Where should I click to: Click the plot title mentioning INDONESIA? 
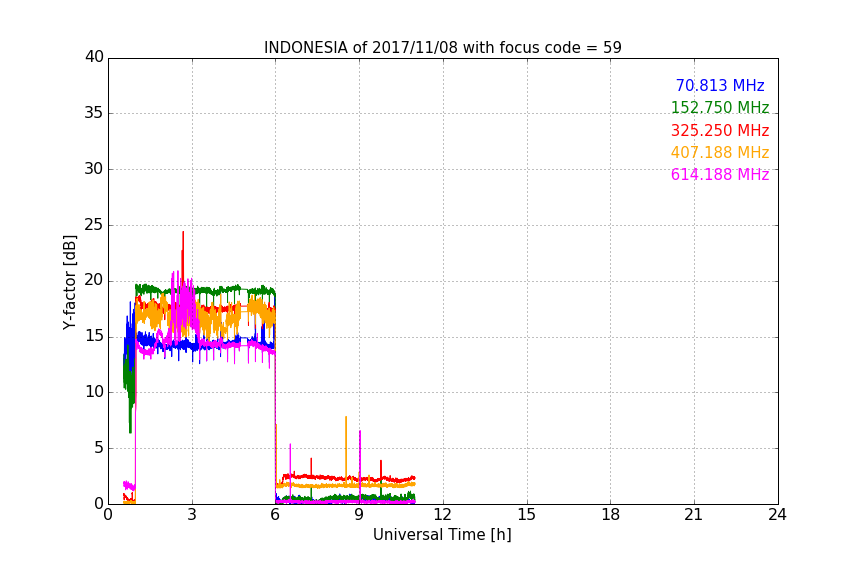point(442,48)
